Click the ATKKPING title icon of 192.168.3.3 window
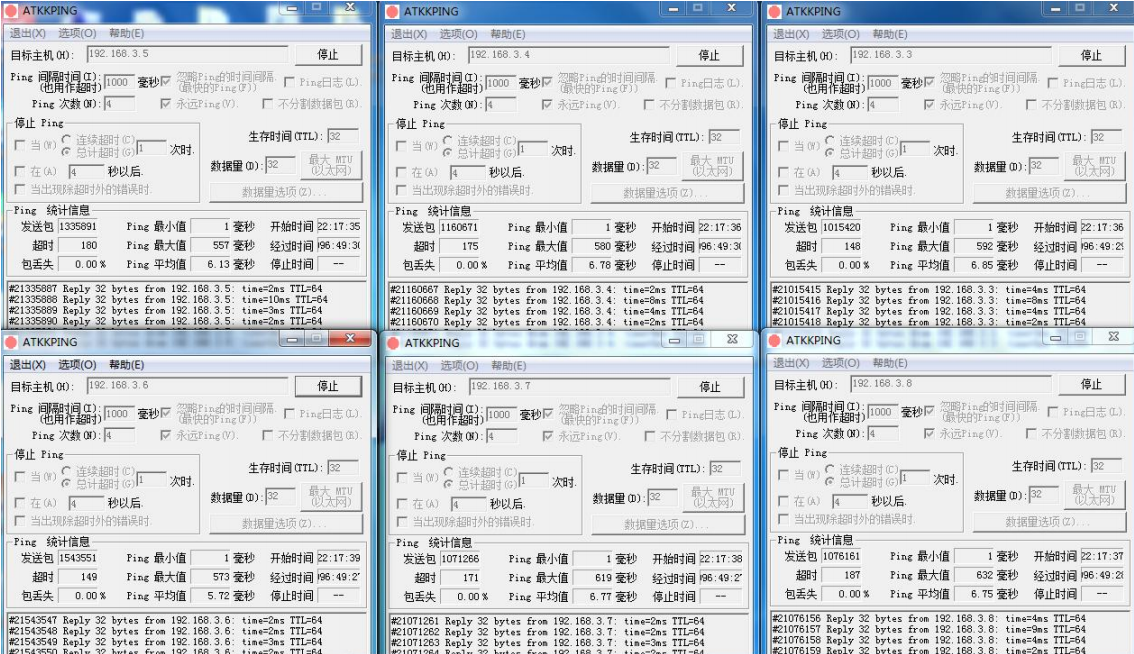 coord(775,12)
